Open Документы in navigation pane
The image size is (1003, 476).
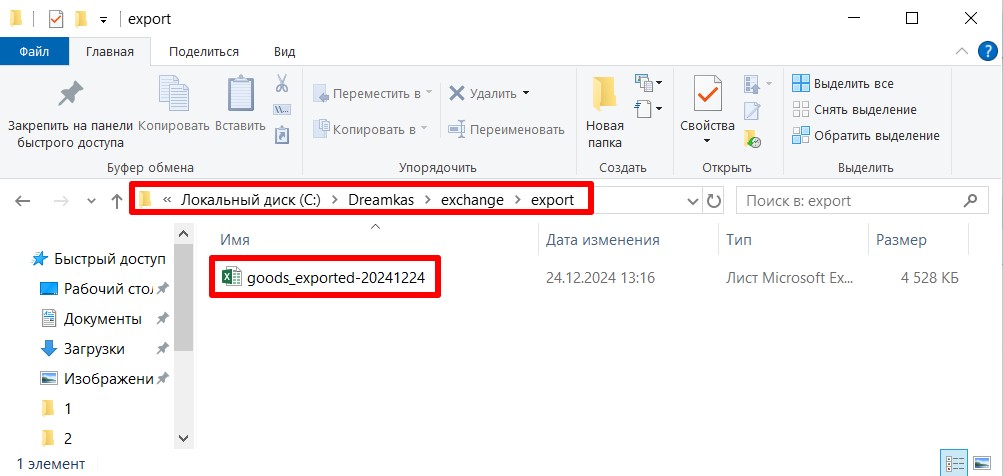point(90,319)
